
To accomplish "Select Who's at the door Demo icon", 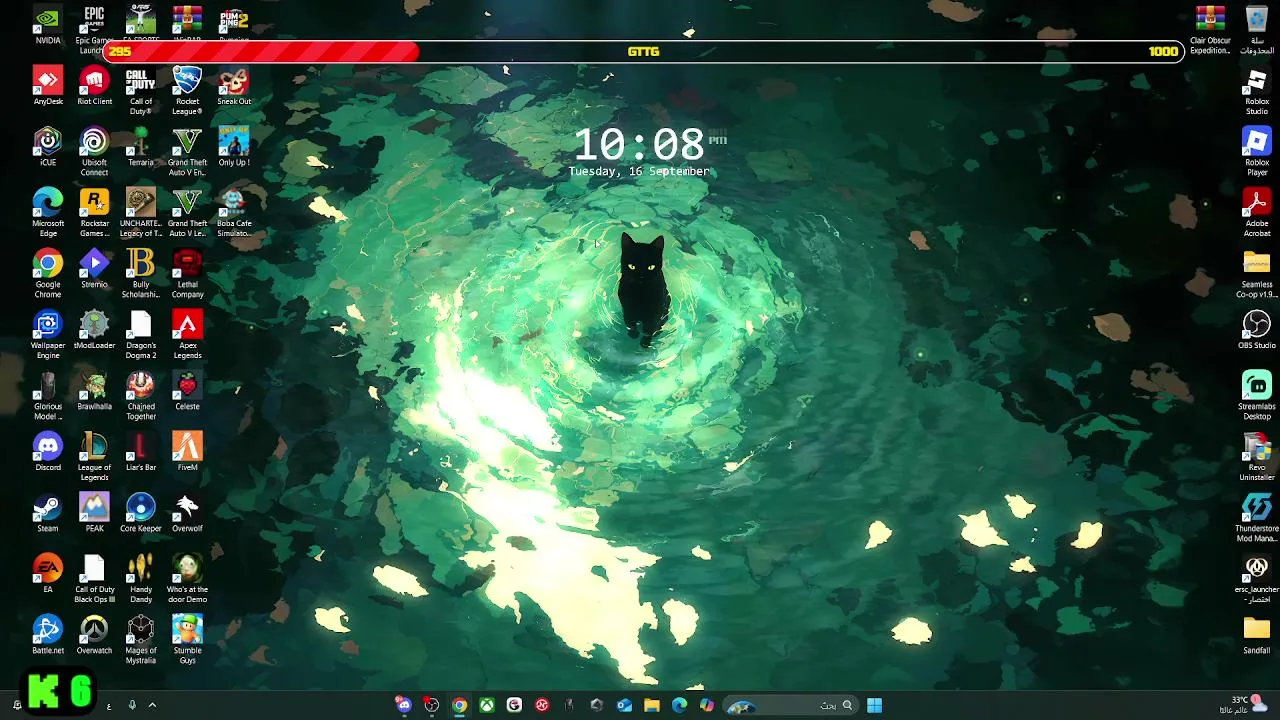I will tap(187, 578).
